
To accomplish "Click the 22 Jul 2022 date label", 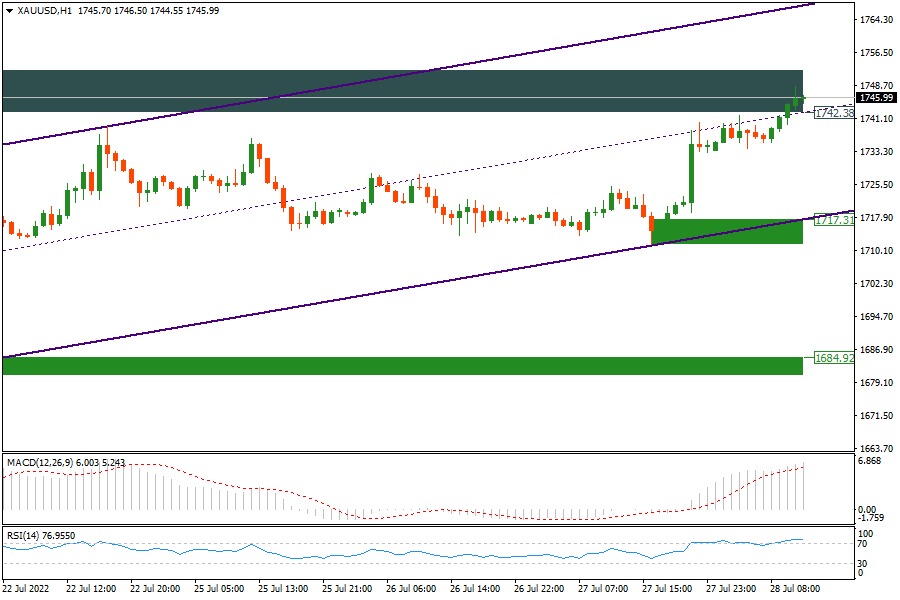I will 28,589.
